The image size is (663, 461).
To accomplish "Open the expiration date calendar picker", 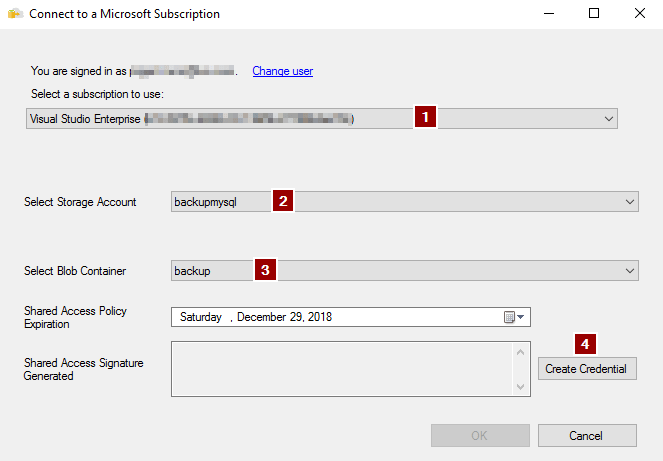I will 514,317.
